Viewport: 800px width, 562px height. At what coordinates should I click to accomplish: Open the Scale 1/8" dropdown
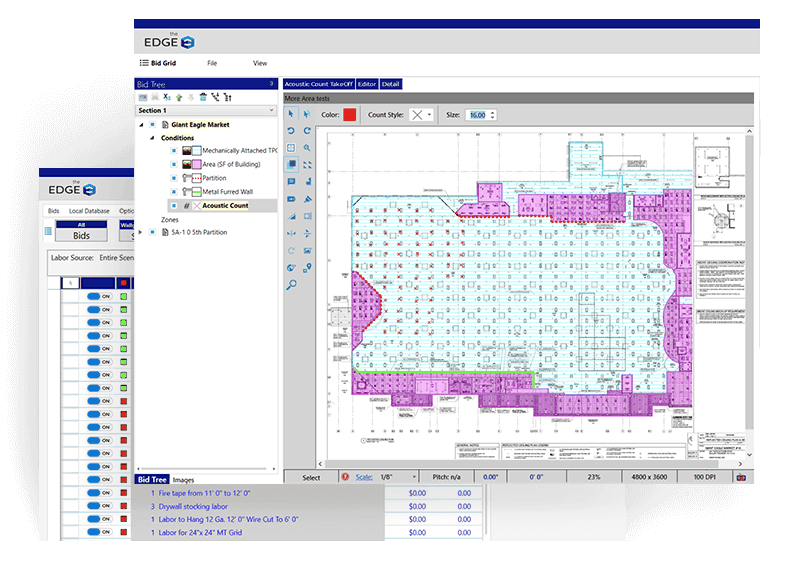click(398, 477)
